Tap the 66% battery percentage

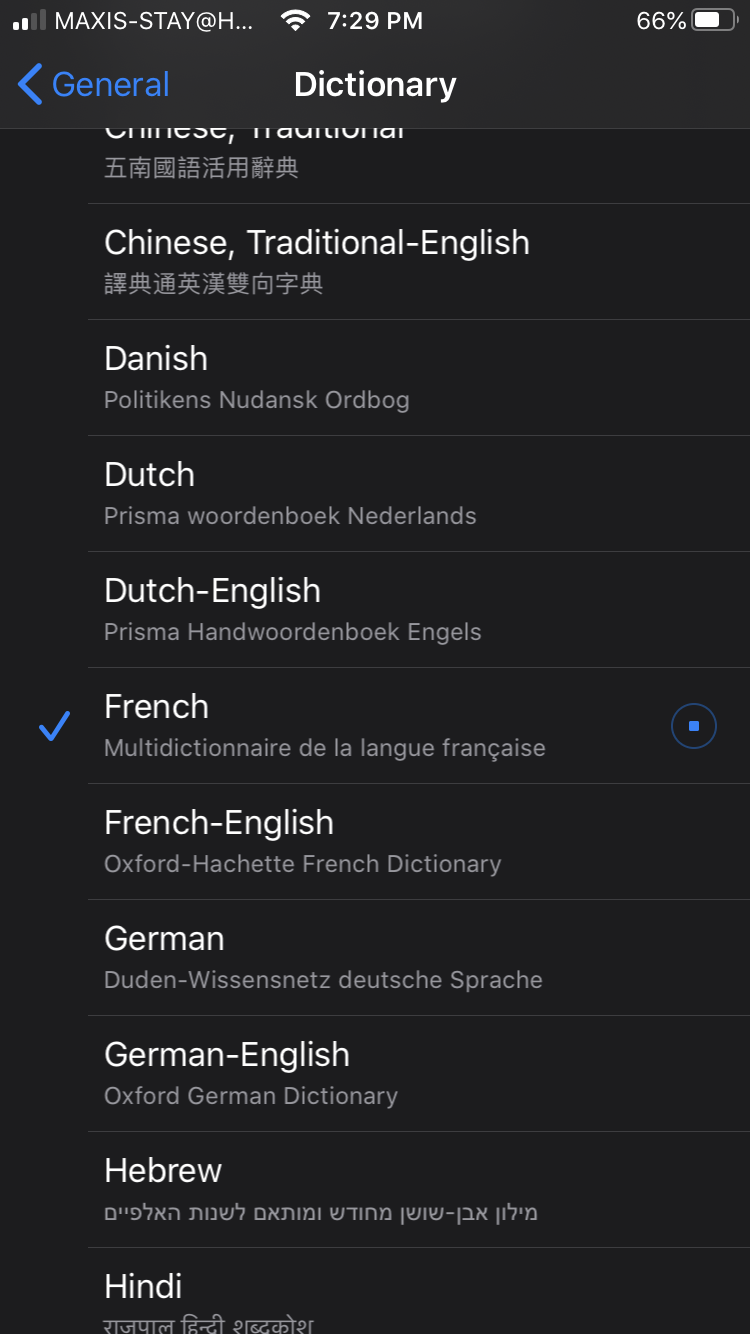click(661, 21)
